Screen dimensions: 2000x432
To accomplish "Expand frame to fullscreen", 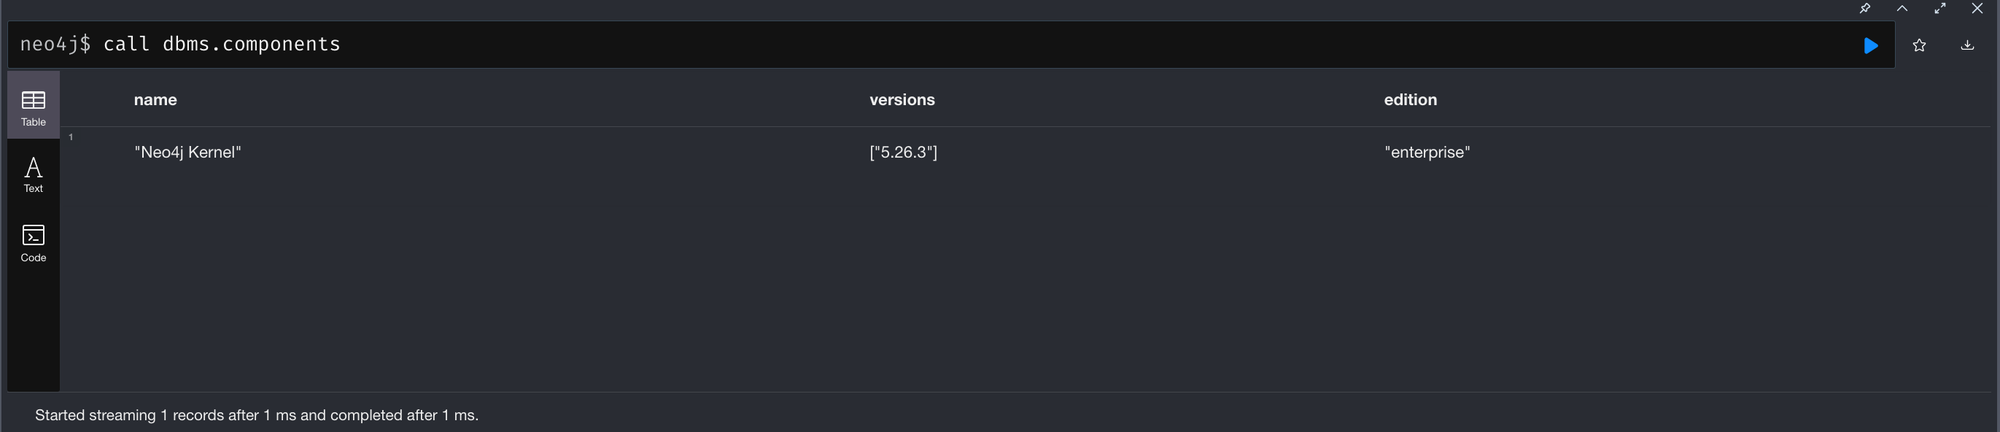I will click(1940, 8).
